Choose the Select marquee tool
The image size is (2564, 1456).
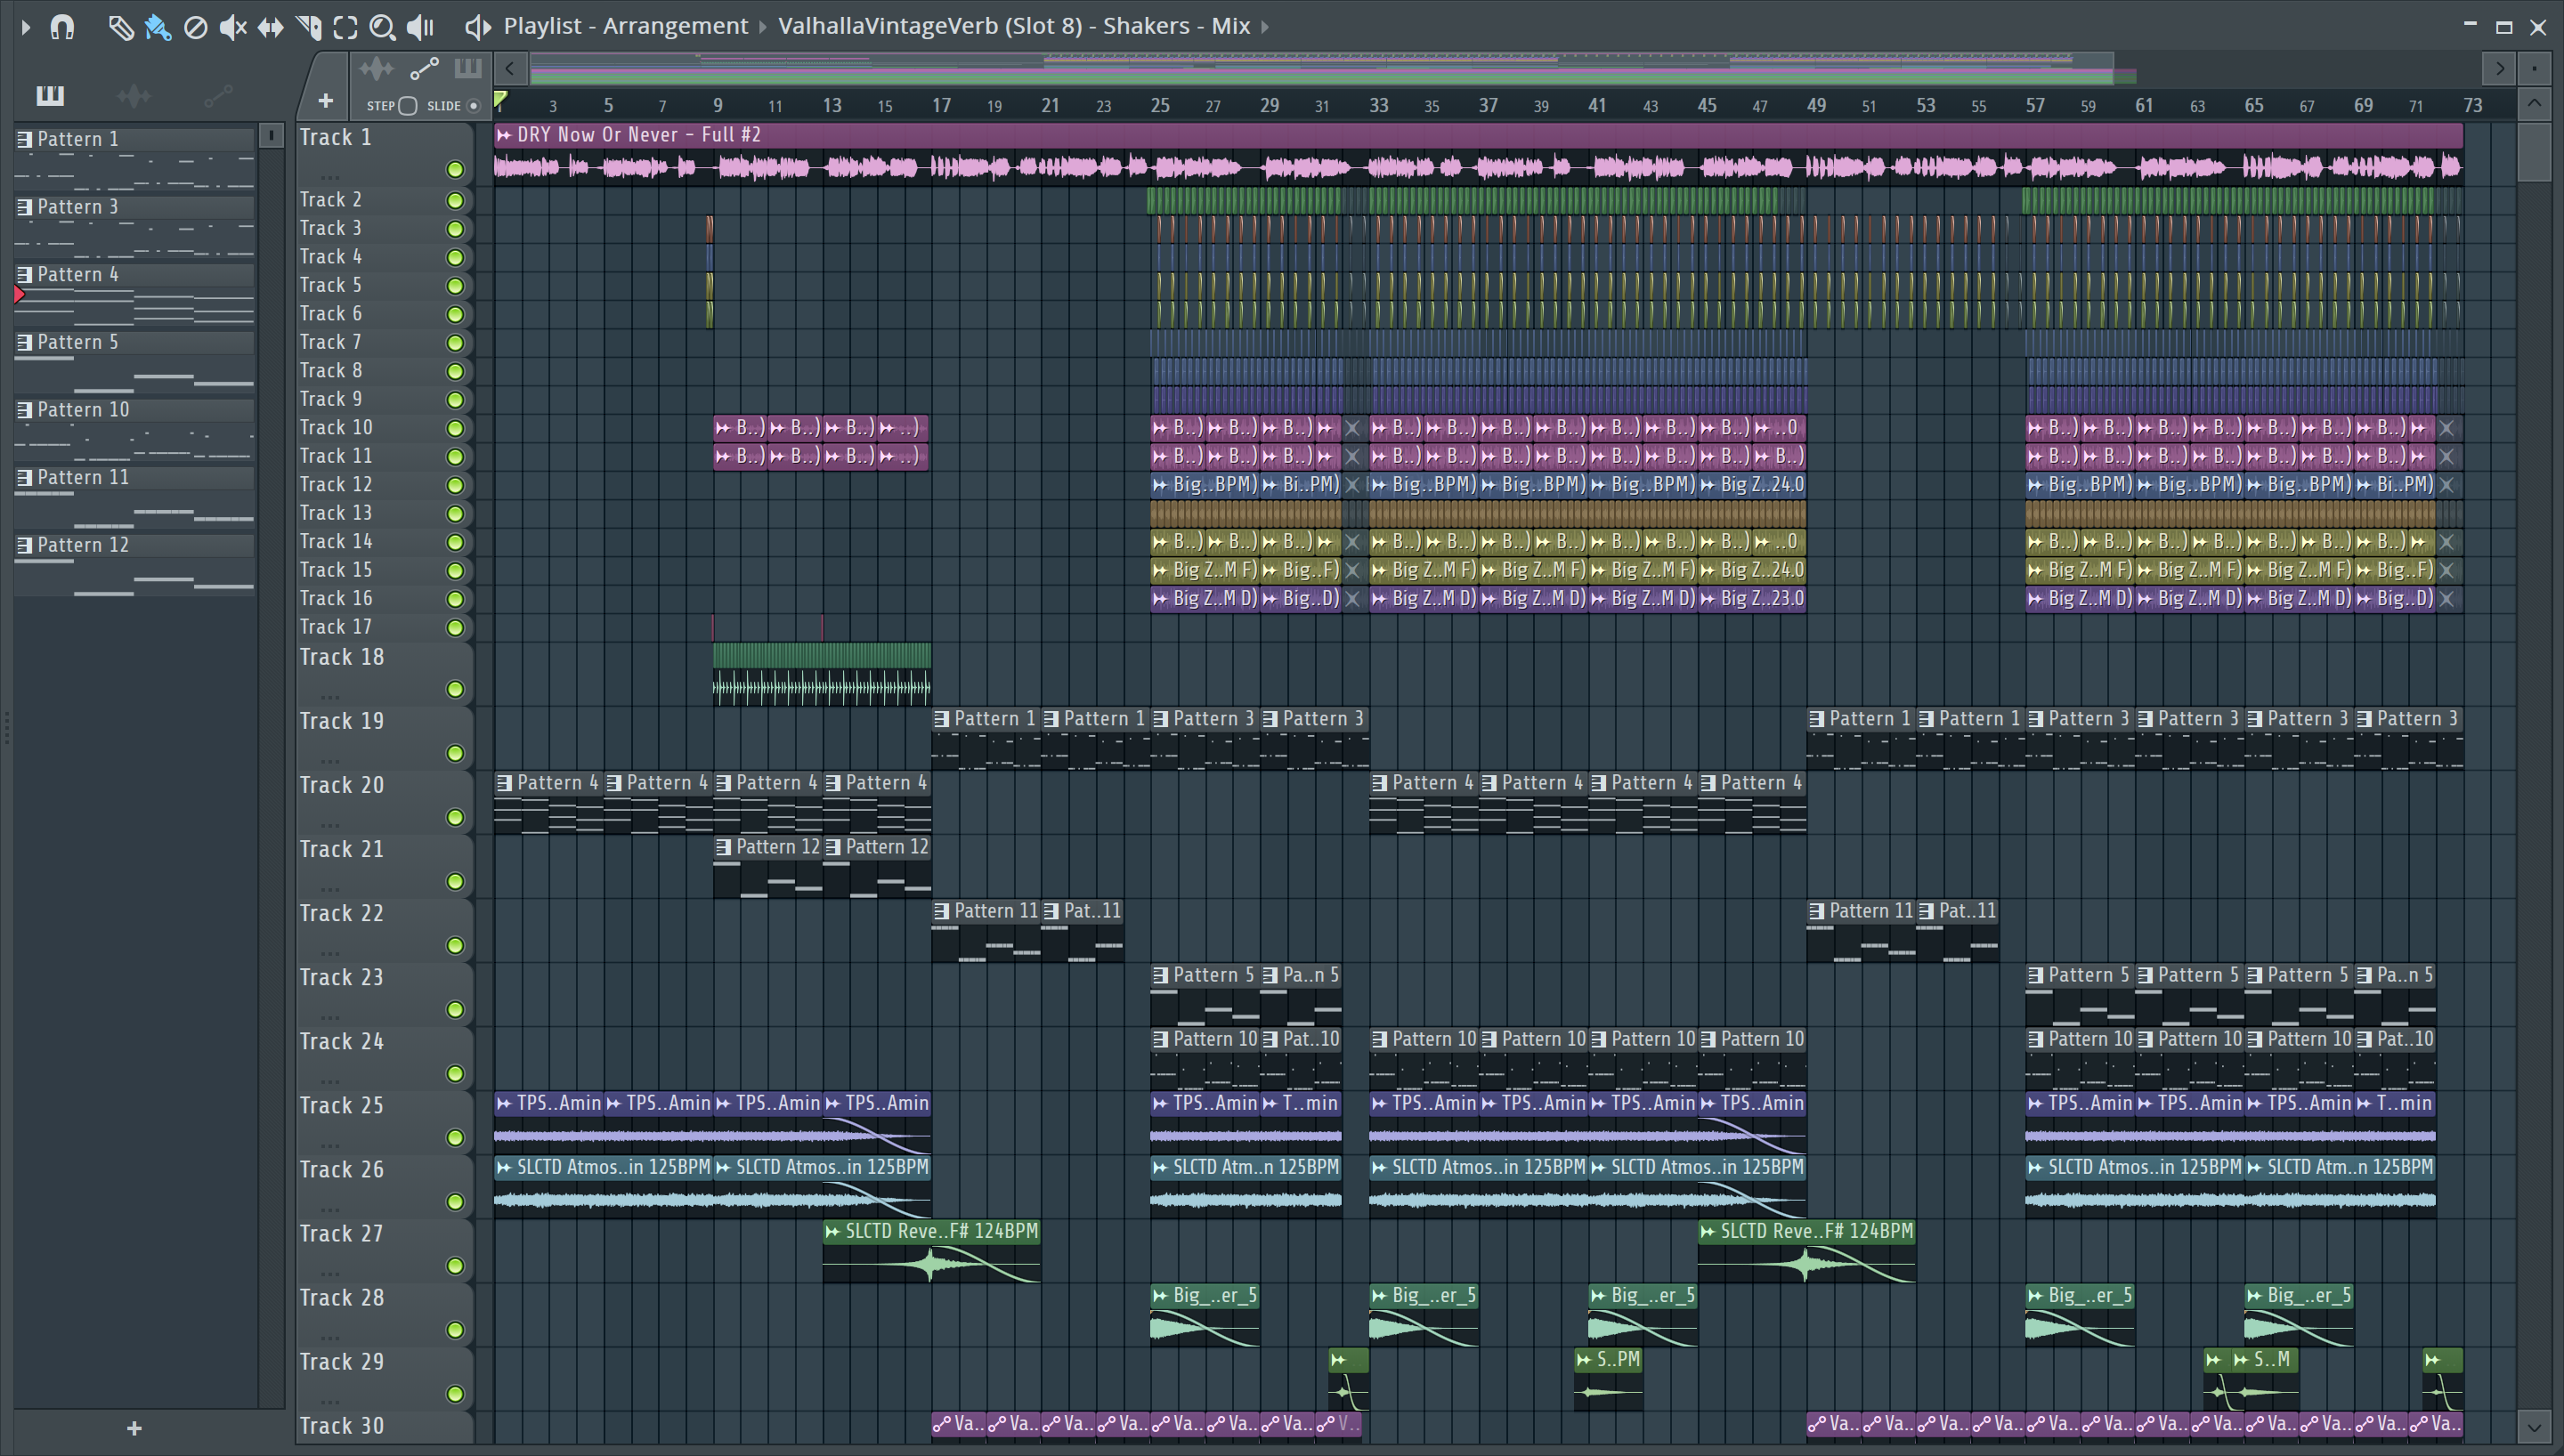345,27
